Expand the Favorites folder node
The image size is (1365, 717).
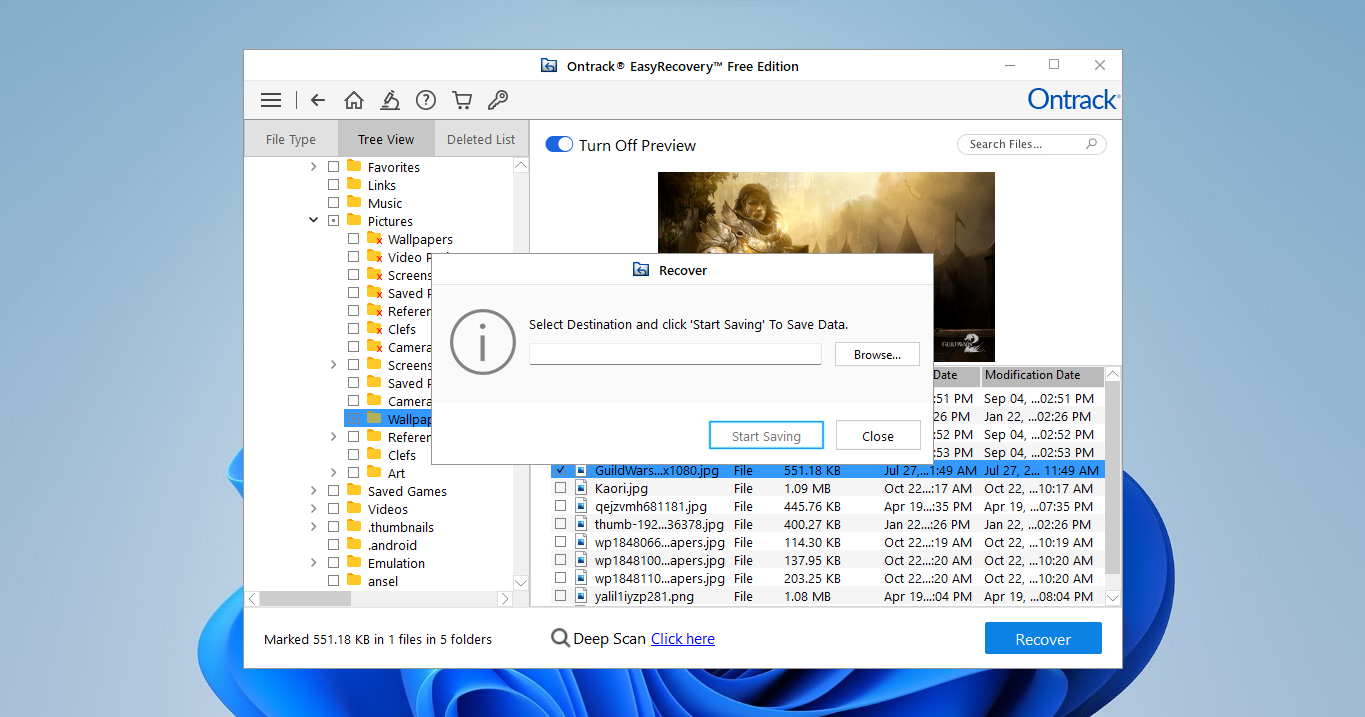(x=313, y=167)
